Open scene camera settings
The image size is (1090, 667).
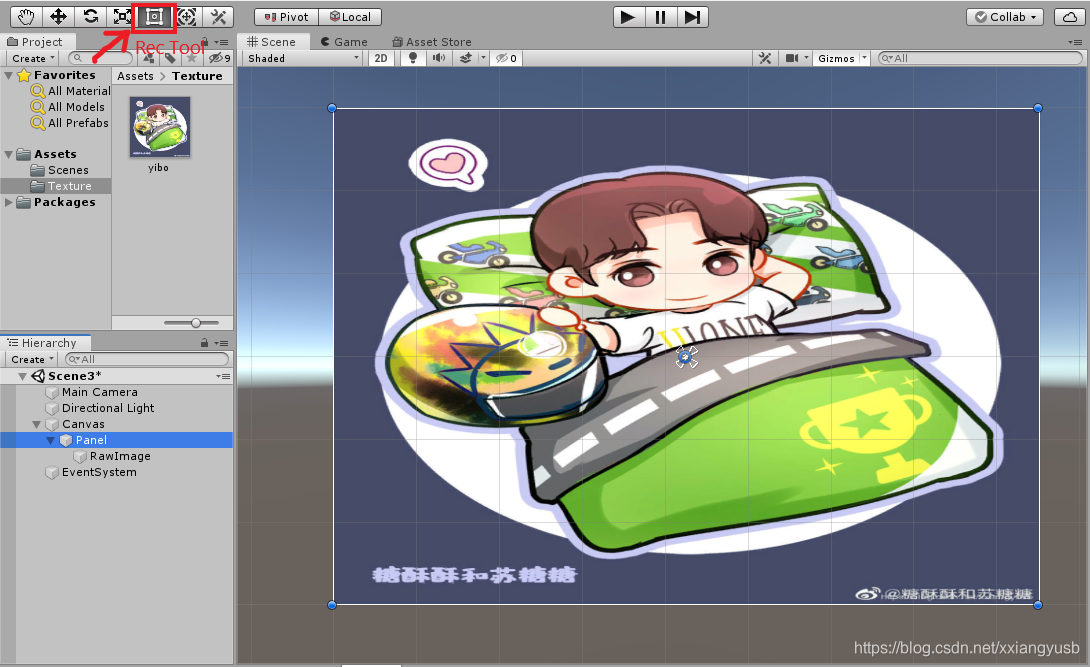[x=792, y=58]
